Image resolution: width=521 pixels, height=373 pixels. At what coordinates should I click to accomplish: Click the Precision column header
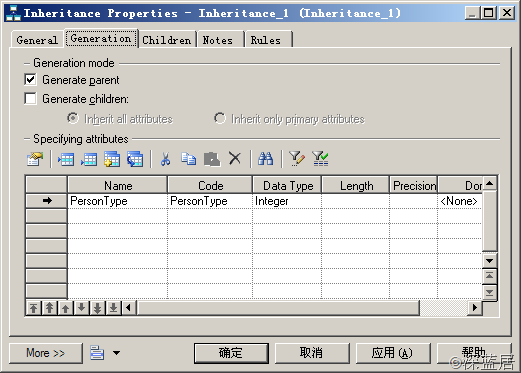[x=414, y=185]
